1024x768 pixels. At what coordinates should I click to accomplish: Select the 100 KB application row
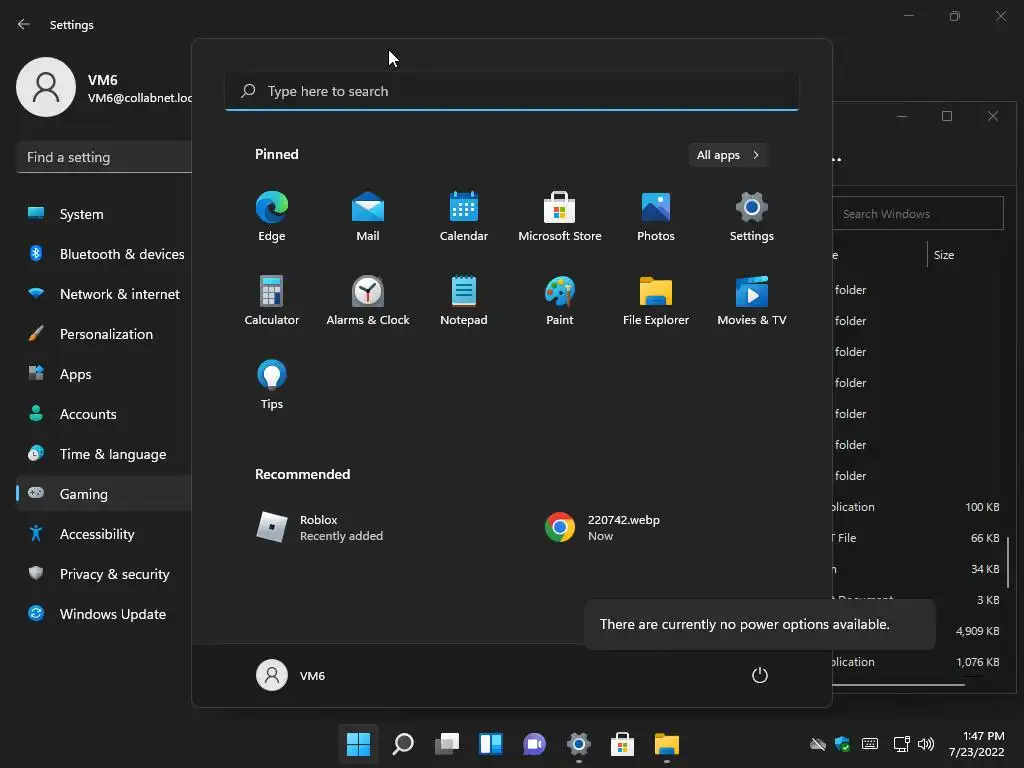click(x=920, y=507)
